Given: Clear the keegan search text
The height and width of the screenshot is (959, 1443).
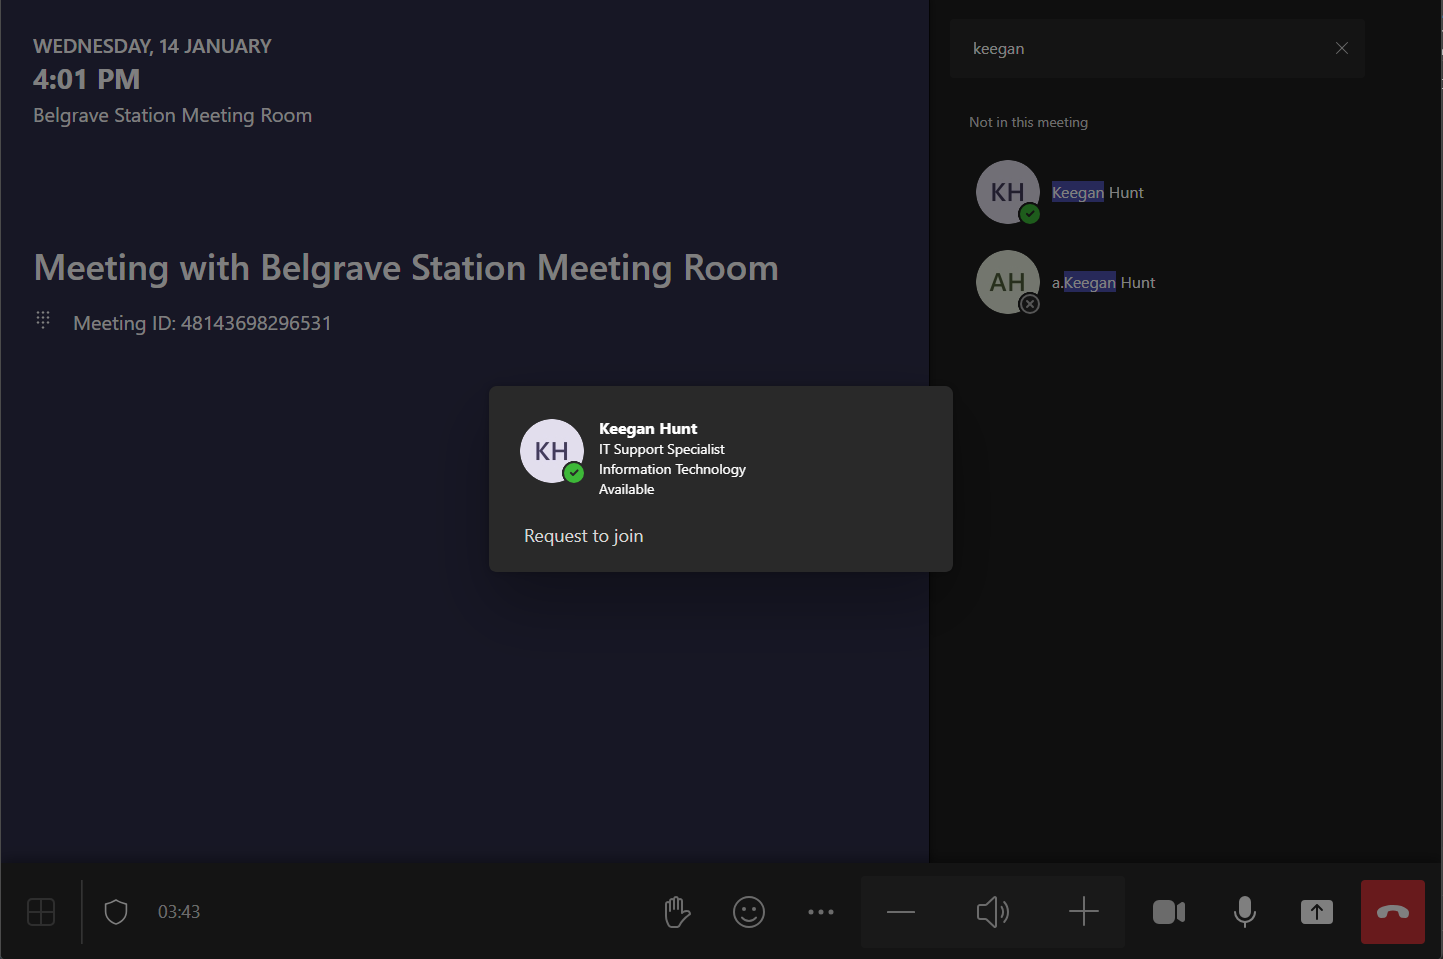Looking at the screenshot, I should coord(1342,48).
